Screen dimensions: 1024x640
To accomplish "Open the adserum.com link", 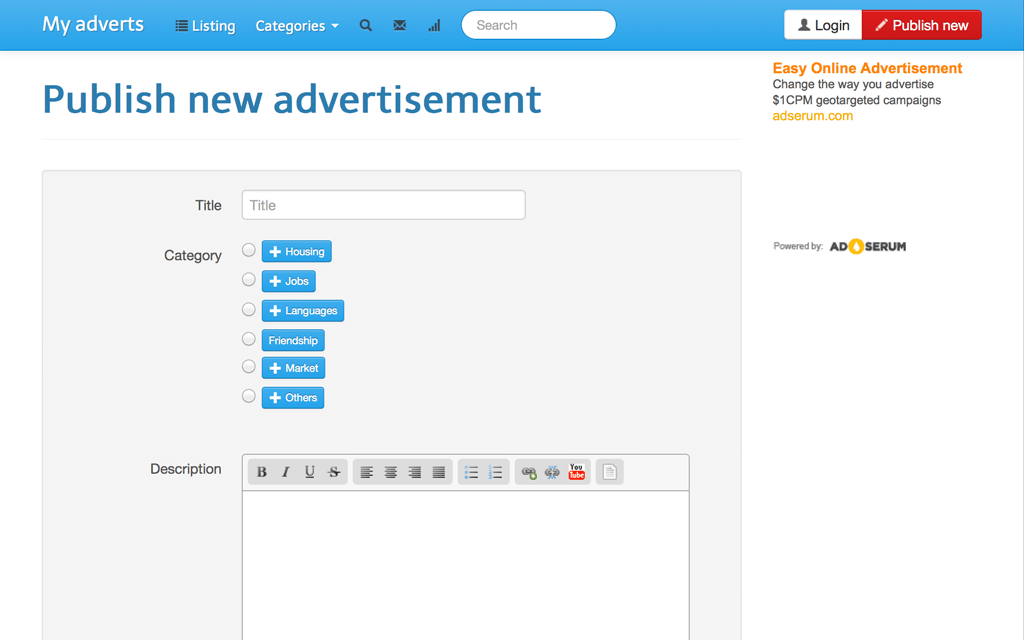I will (x=812, y=116).
